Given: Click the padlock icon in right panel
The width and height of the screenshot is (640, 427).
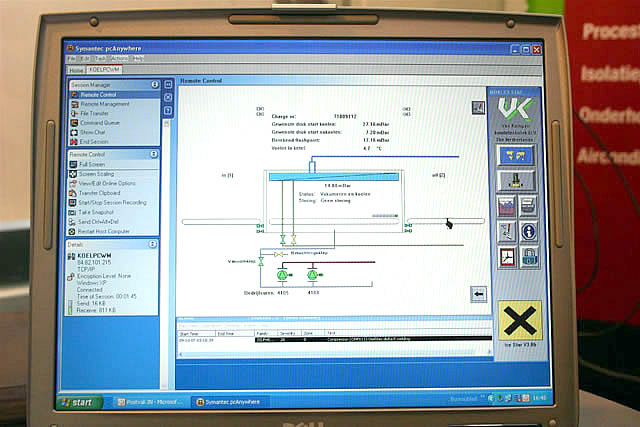Looking at the screenshot, I should click(x=529, y=256).
